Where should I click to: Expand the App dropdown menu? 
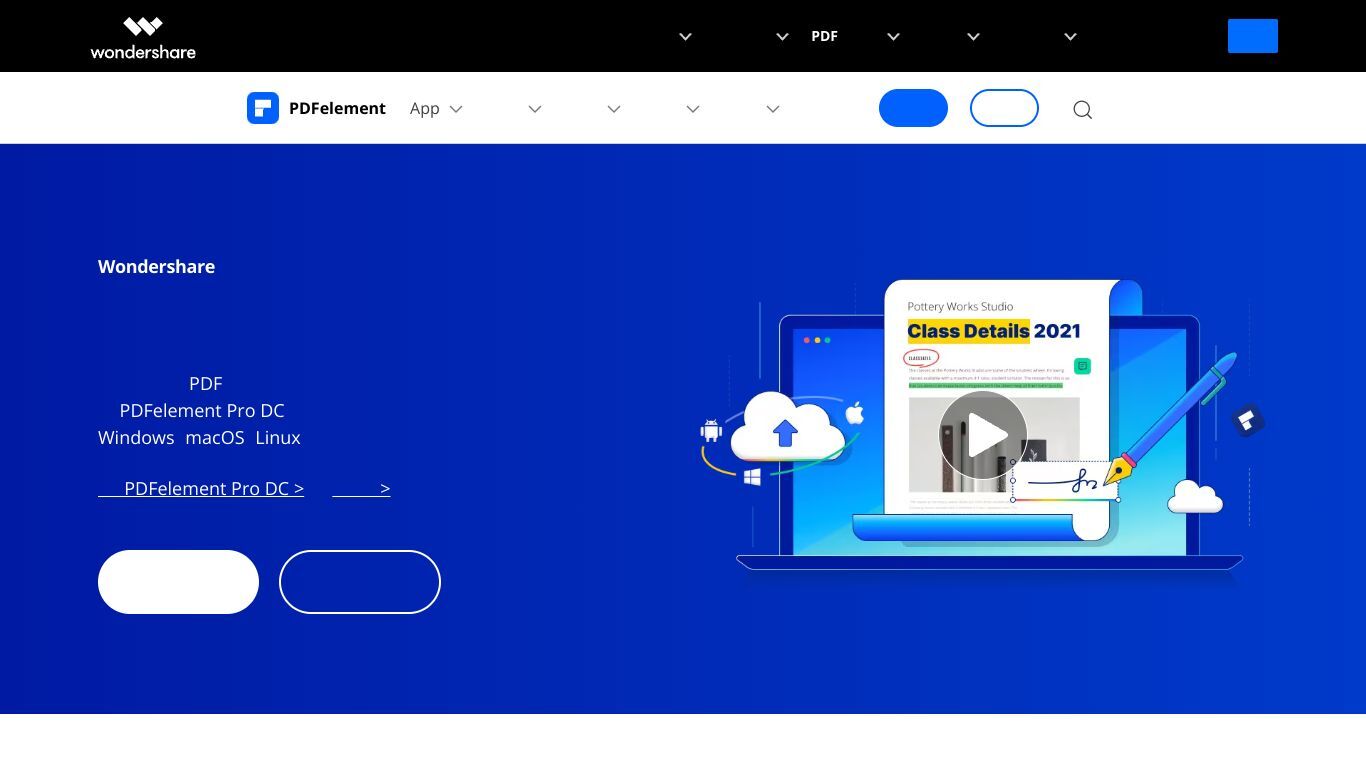pyautogui.click(x=456, y=109)
